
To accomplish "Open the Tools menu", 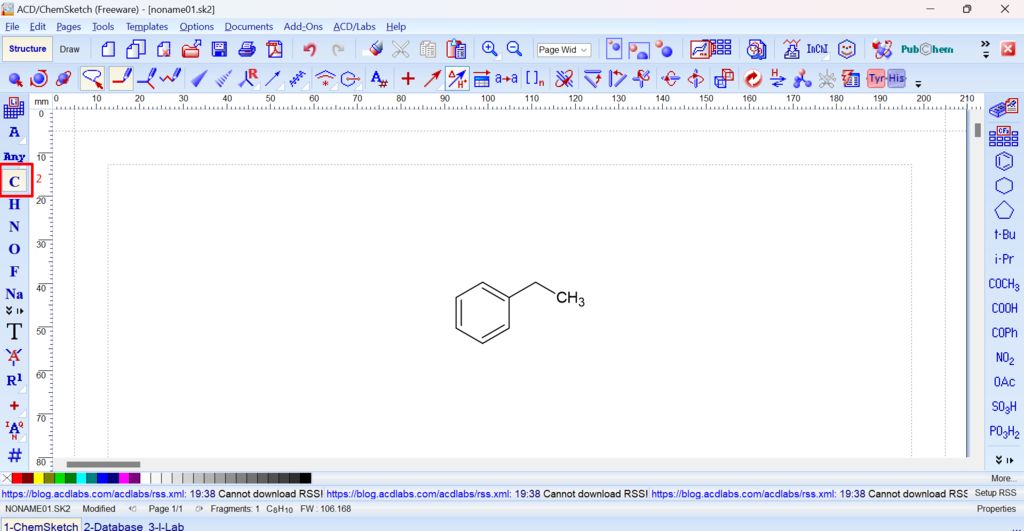I will click(103, 27).
